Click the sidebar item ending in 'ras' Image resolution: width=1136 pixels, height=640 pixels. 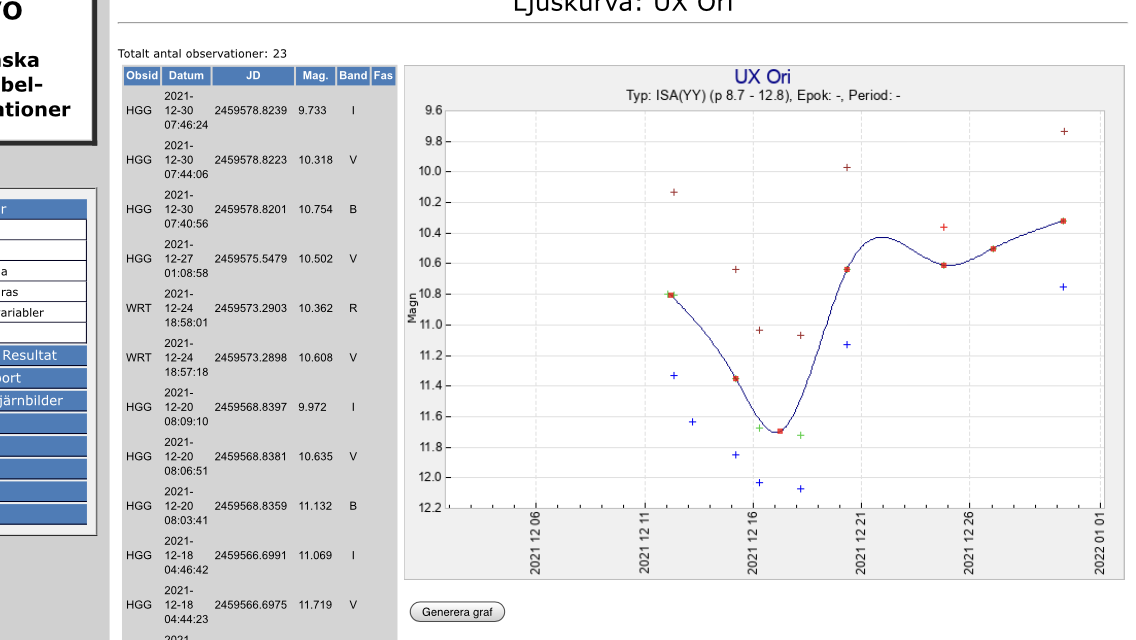pyautogui.click(x=43, y=292)
